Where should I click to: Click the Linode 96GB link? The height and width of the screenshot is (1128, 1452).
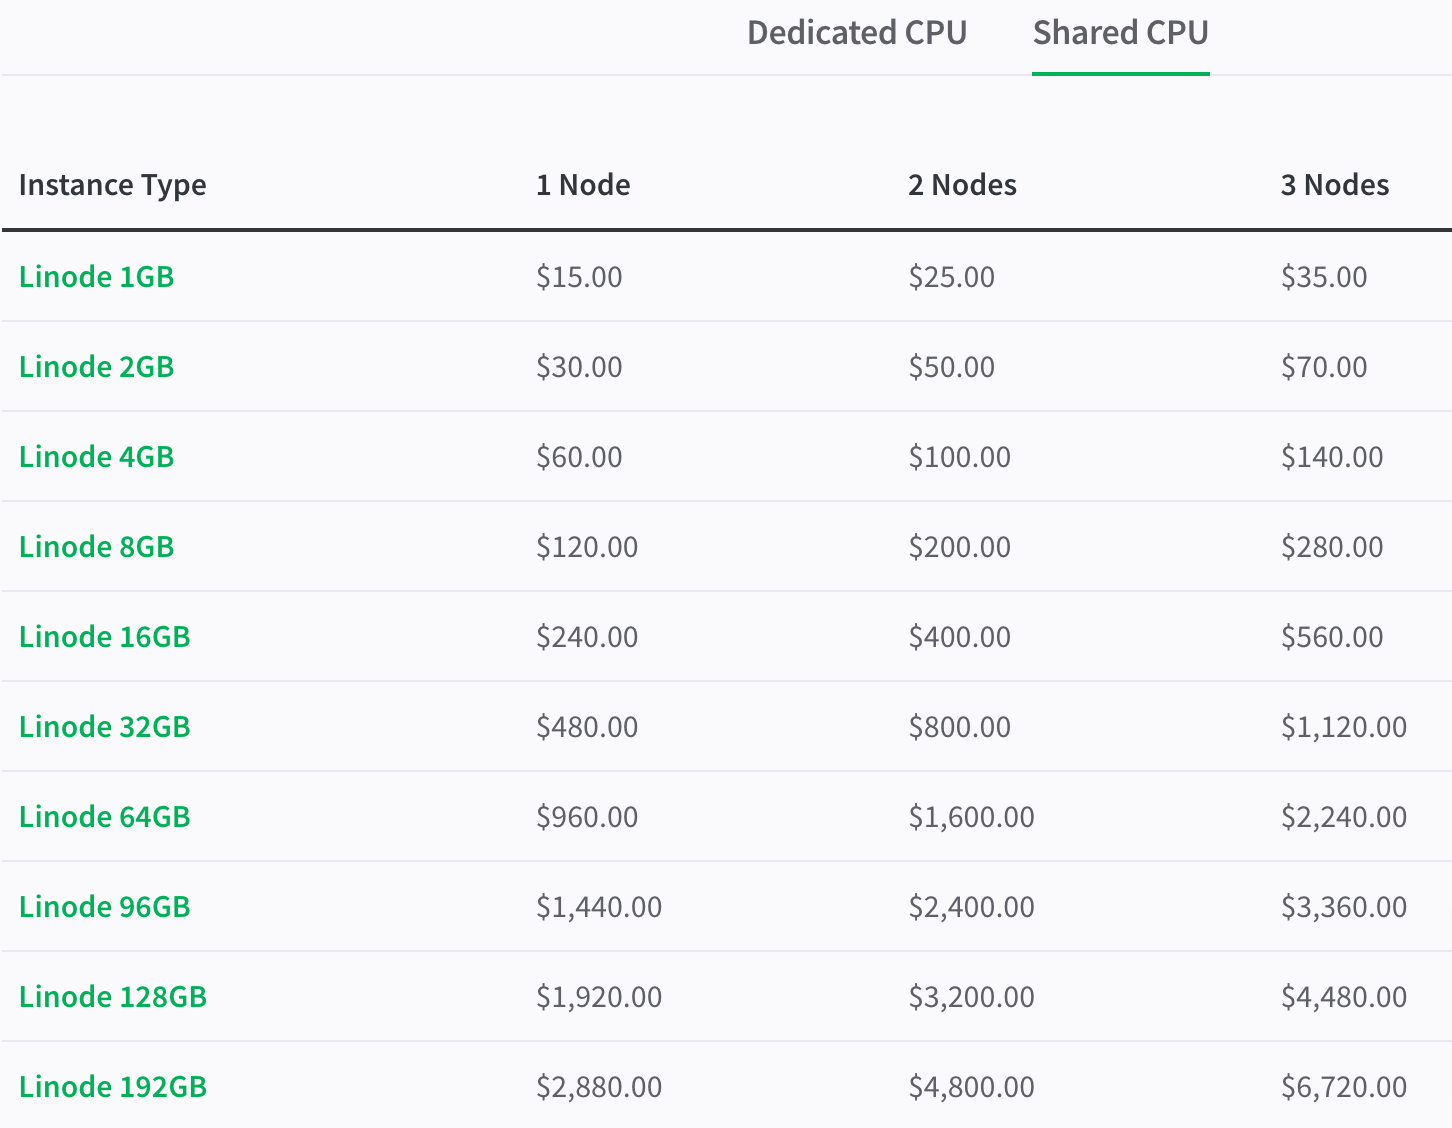click(x=104, y=907)
